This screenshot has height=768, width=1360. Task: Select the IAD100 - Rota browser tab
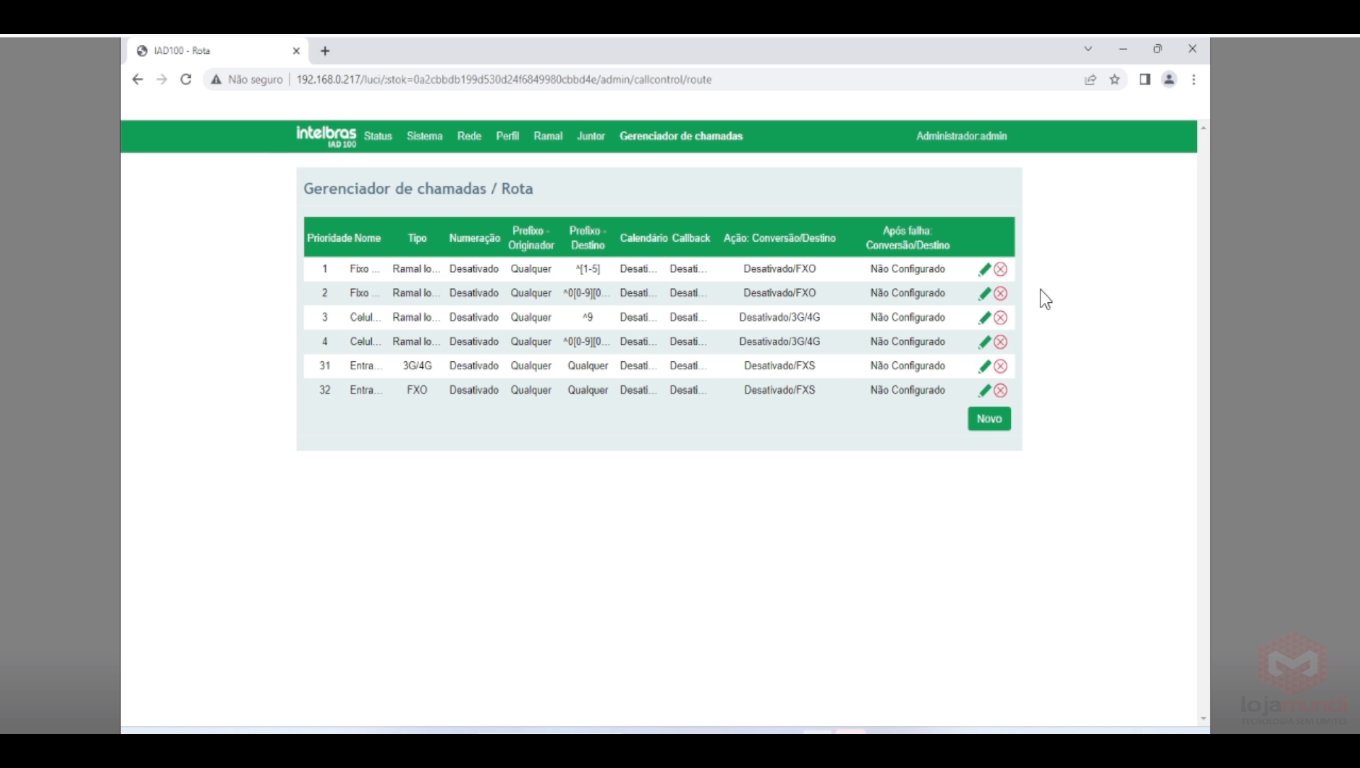click(x=217, y=51)
